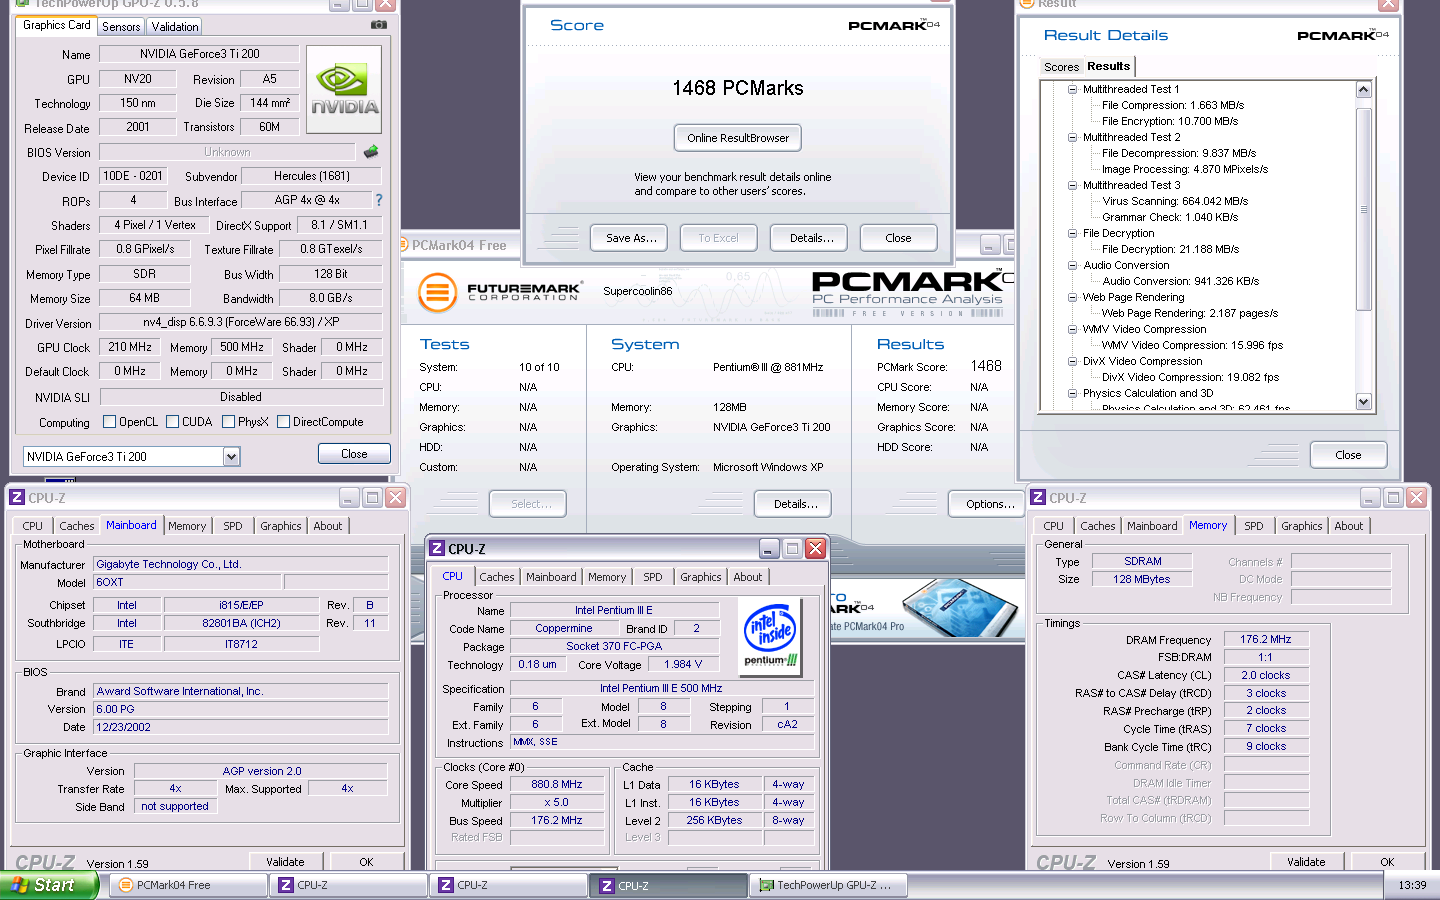
Task: Select 'File Compression: 1.663 MB/s' result row
Action: coord(1173,105)
